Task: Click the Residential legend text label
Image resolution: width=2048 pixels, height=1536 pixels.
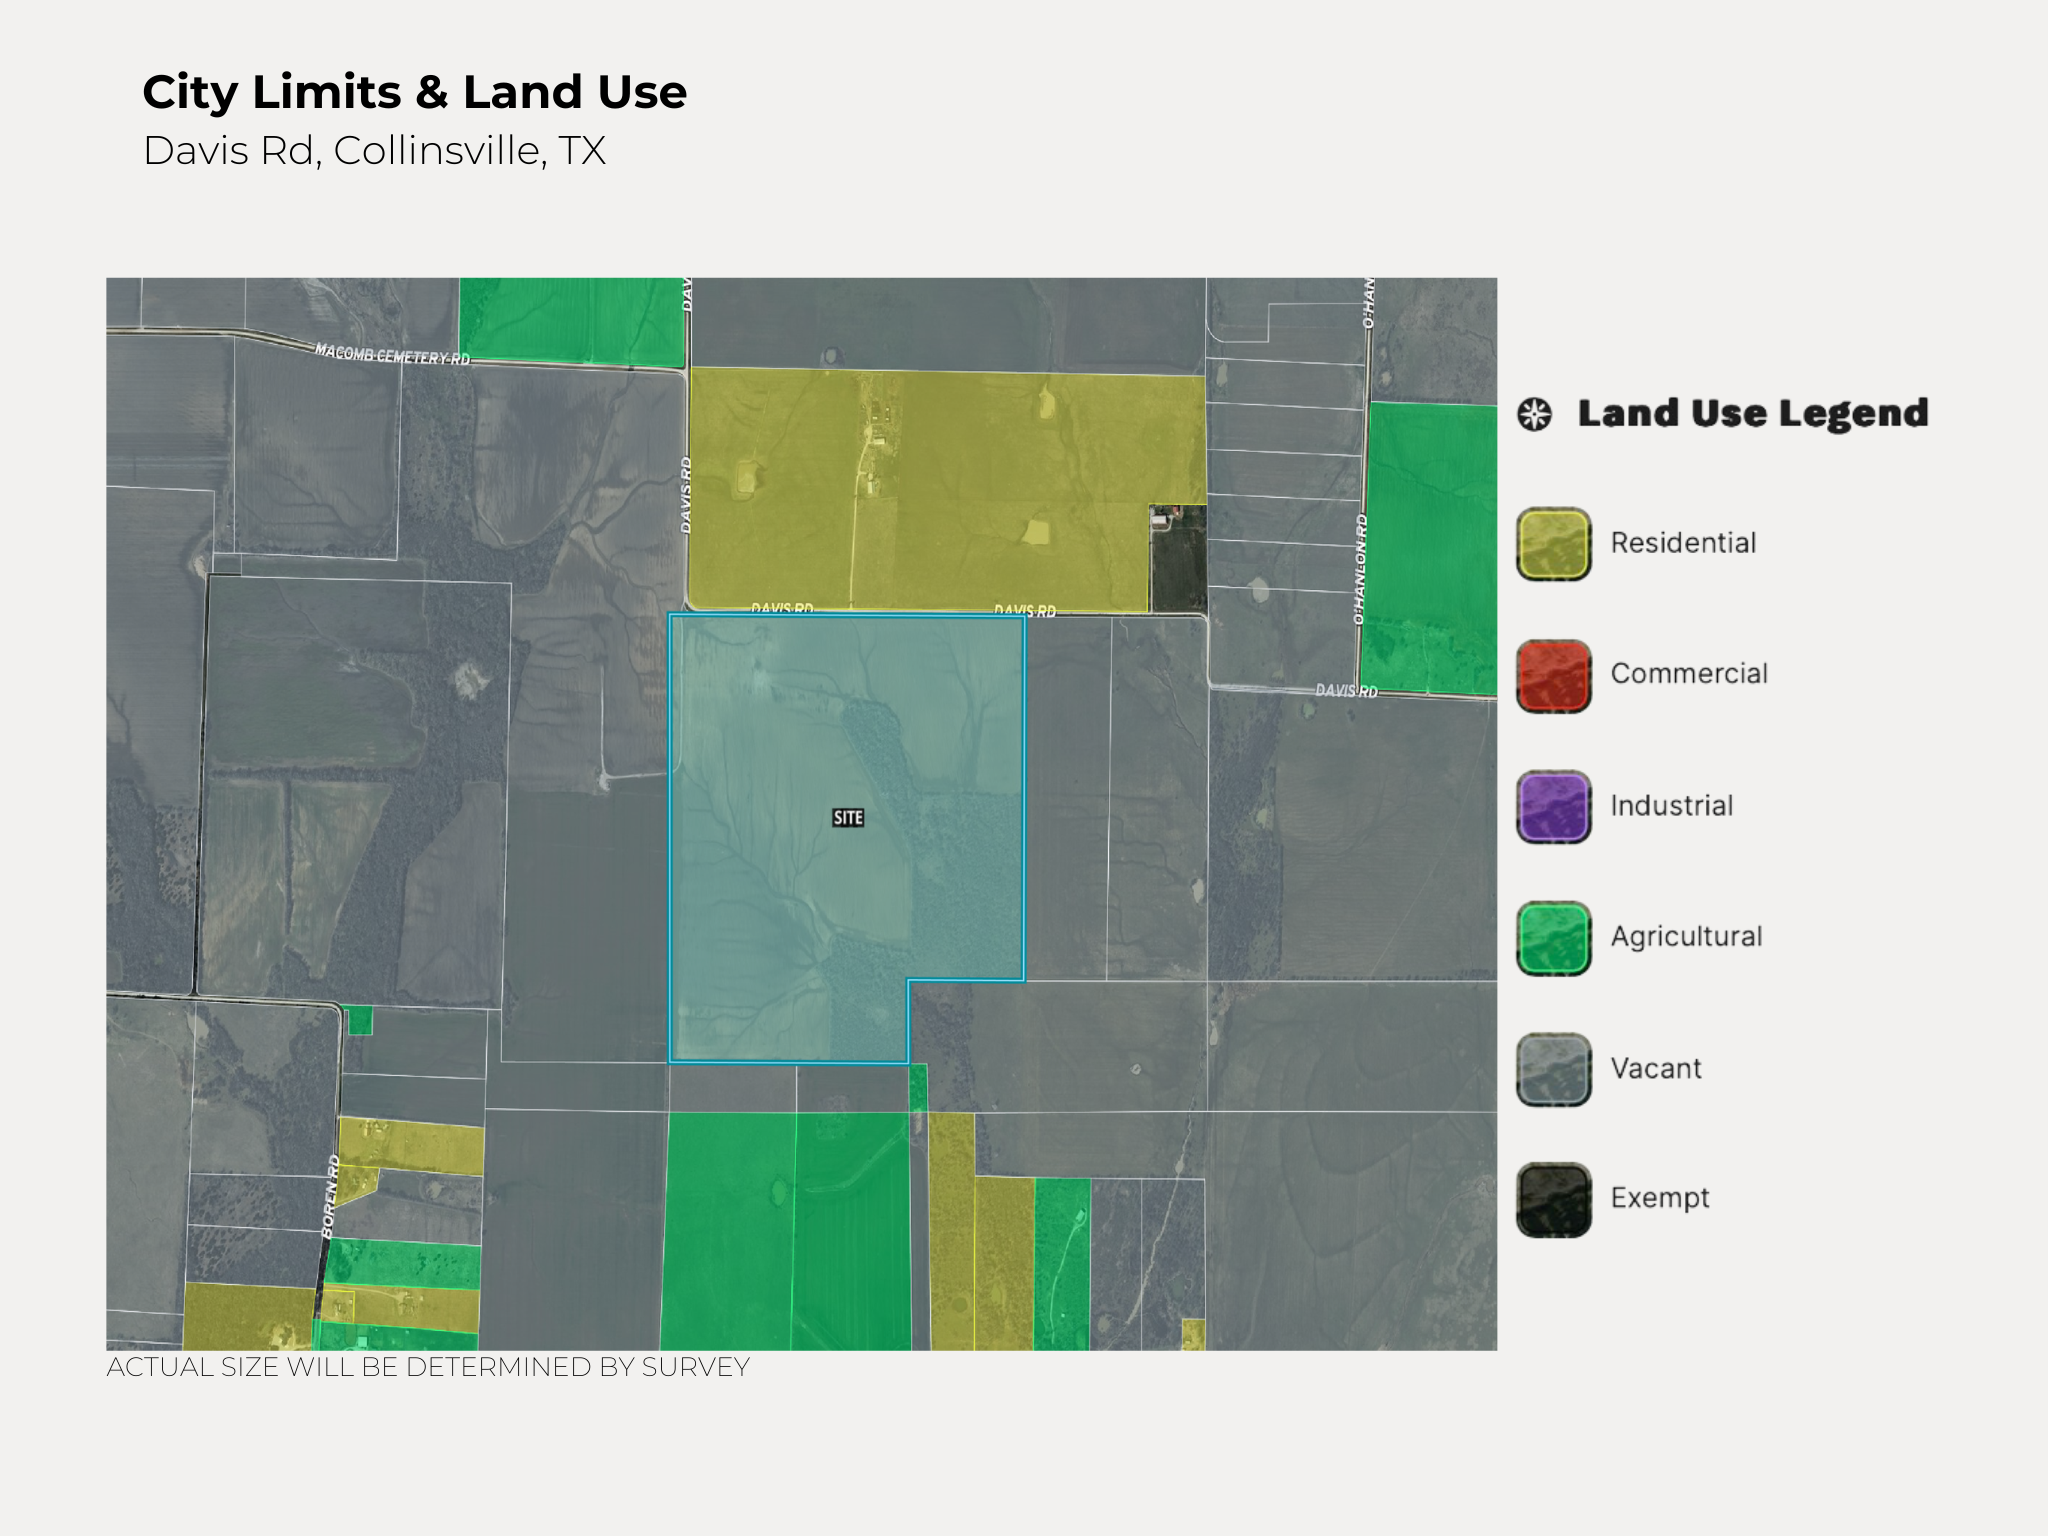Action: point(1683,543)
